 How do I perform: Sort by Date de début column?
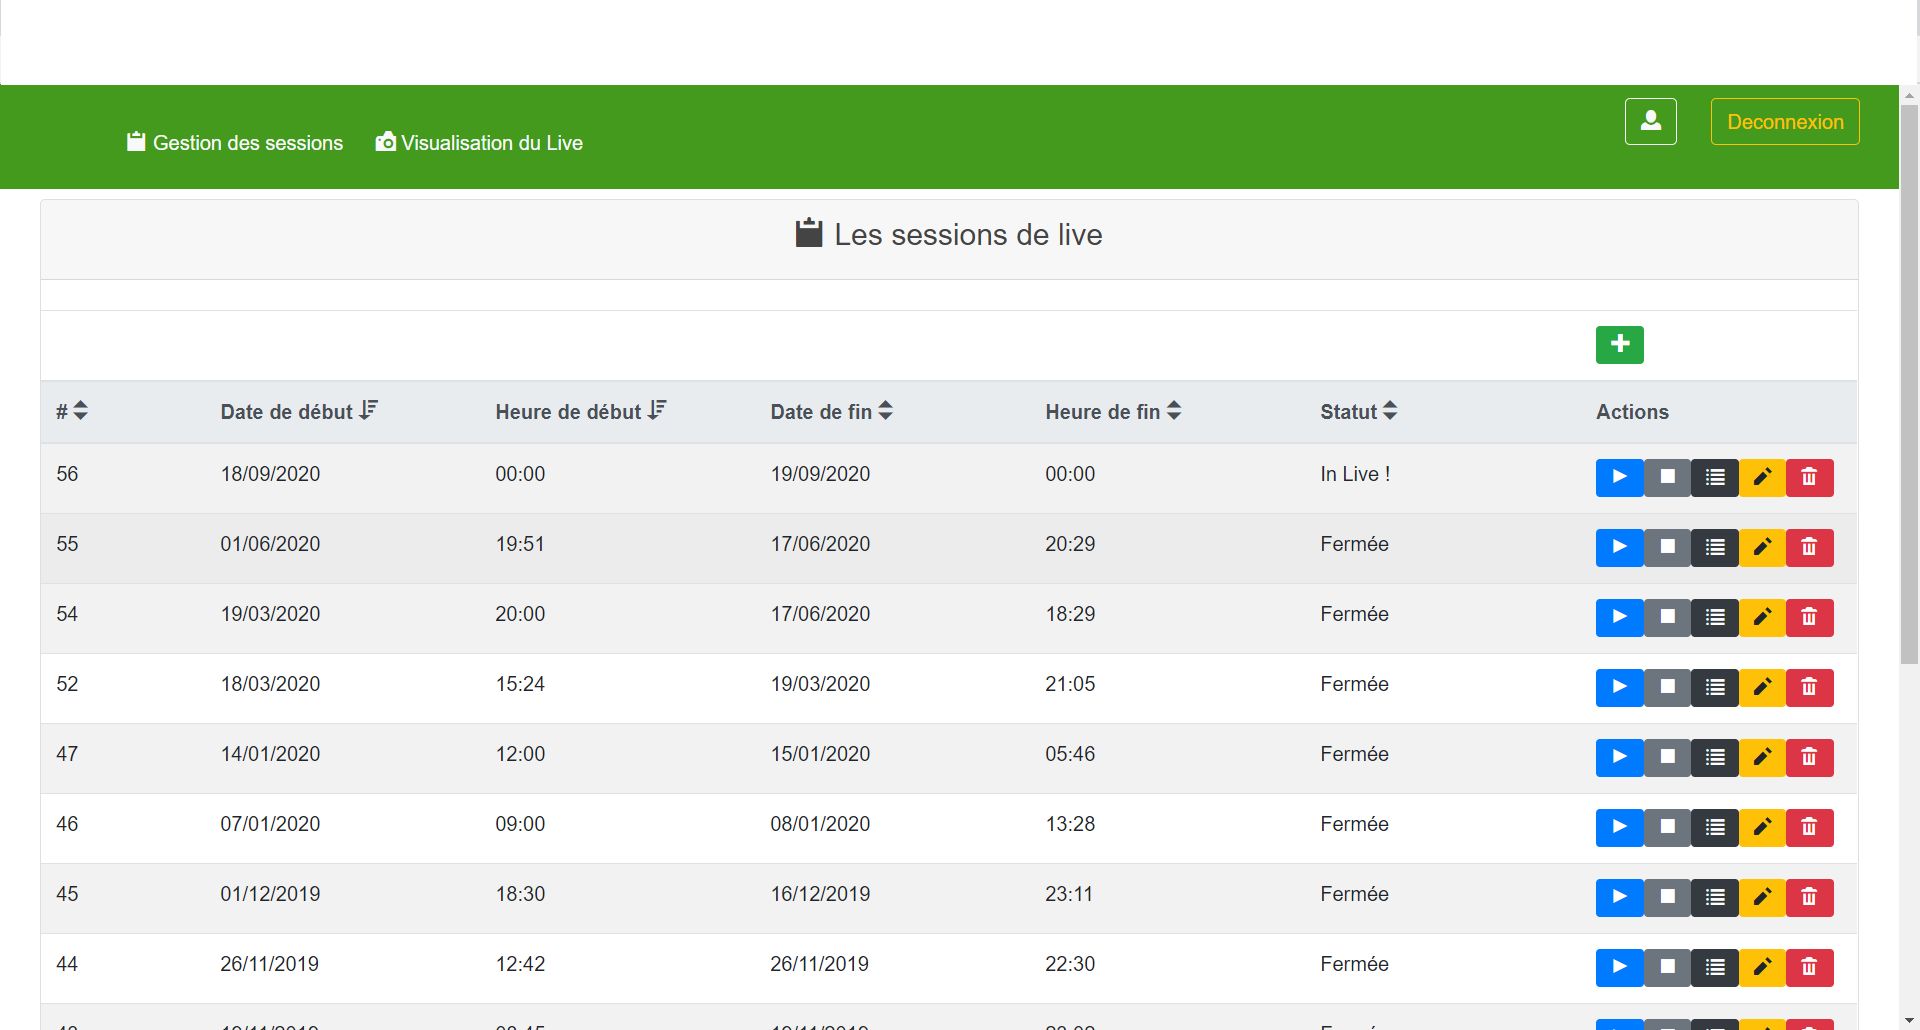[299, 411]
